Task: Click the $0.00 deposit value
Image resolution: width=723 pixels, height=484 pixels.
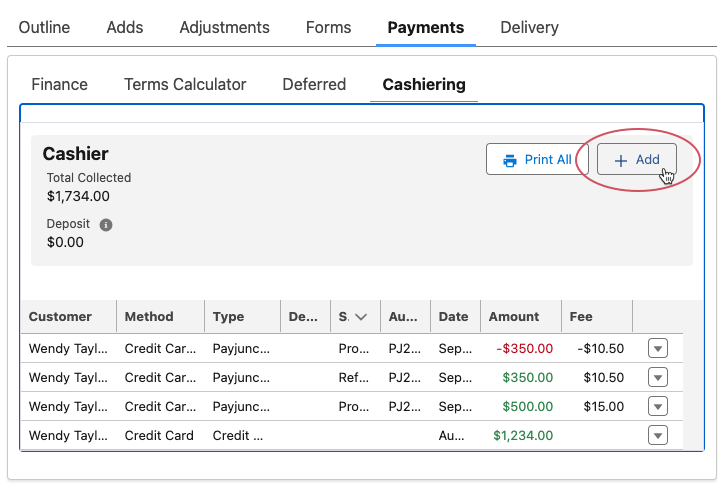Action: point(65,242)
